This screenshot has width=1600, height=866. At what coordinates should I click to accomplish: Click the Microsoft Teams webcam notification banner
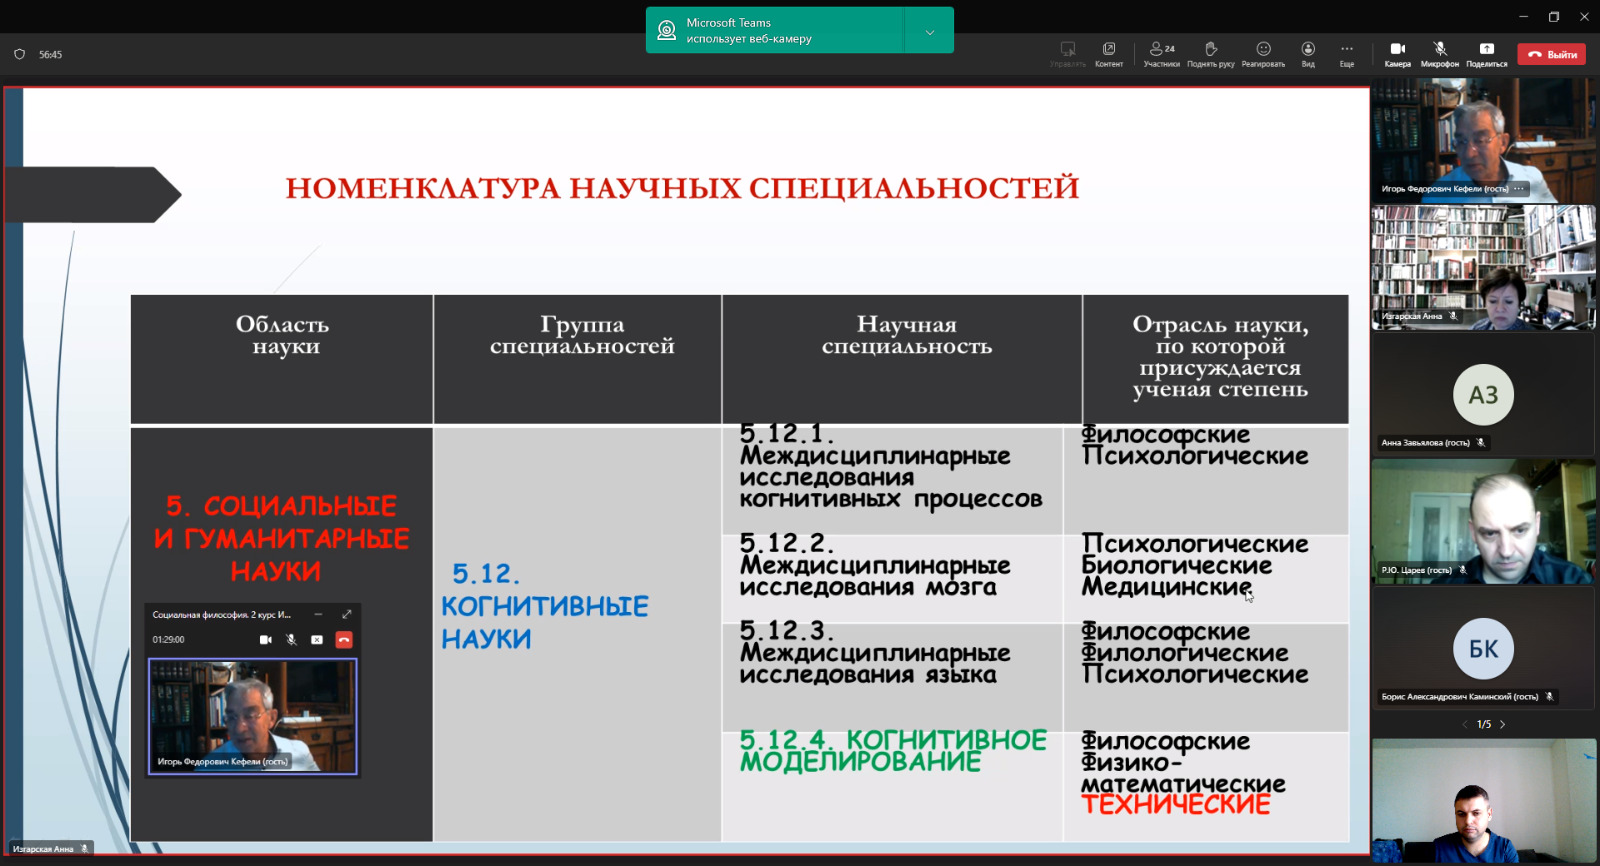tap(775, 31)
